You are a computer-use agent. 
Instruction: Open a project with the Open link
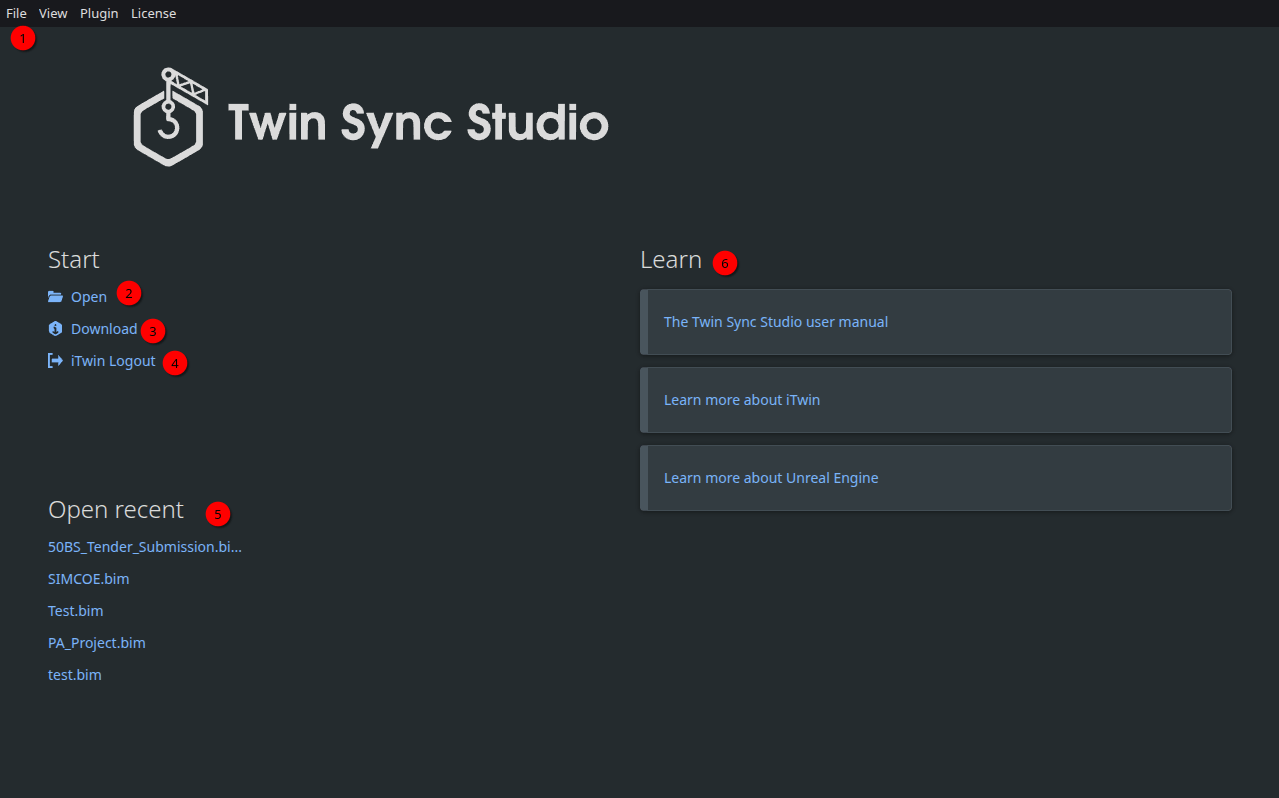88,296
